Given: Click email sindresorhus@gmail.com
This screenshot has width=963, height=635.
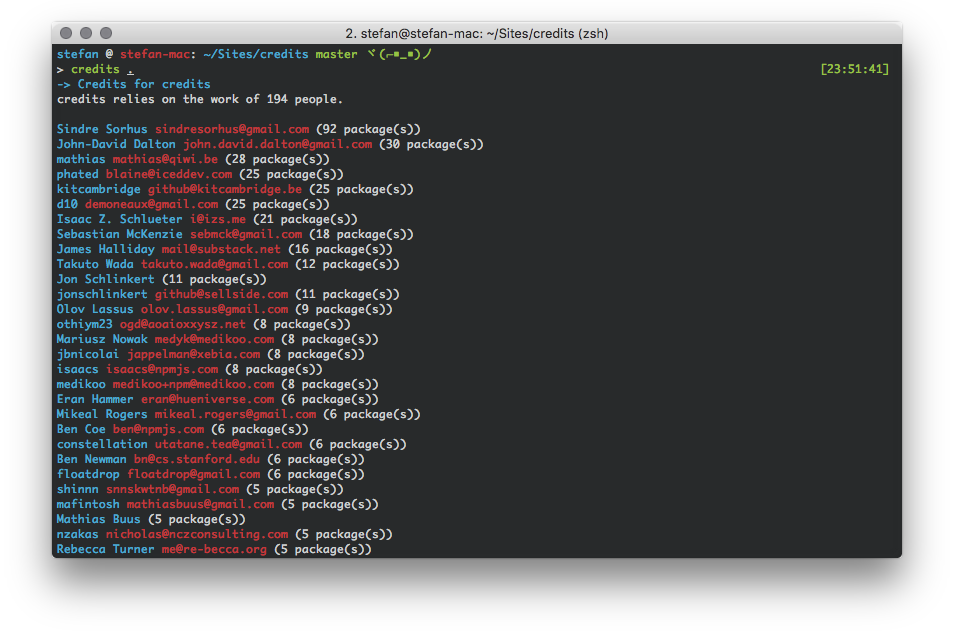Looking at the screenshot, I should pyautogui.click(x=232, y=129).
